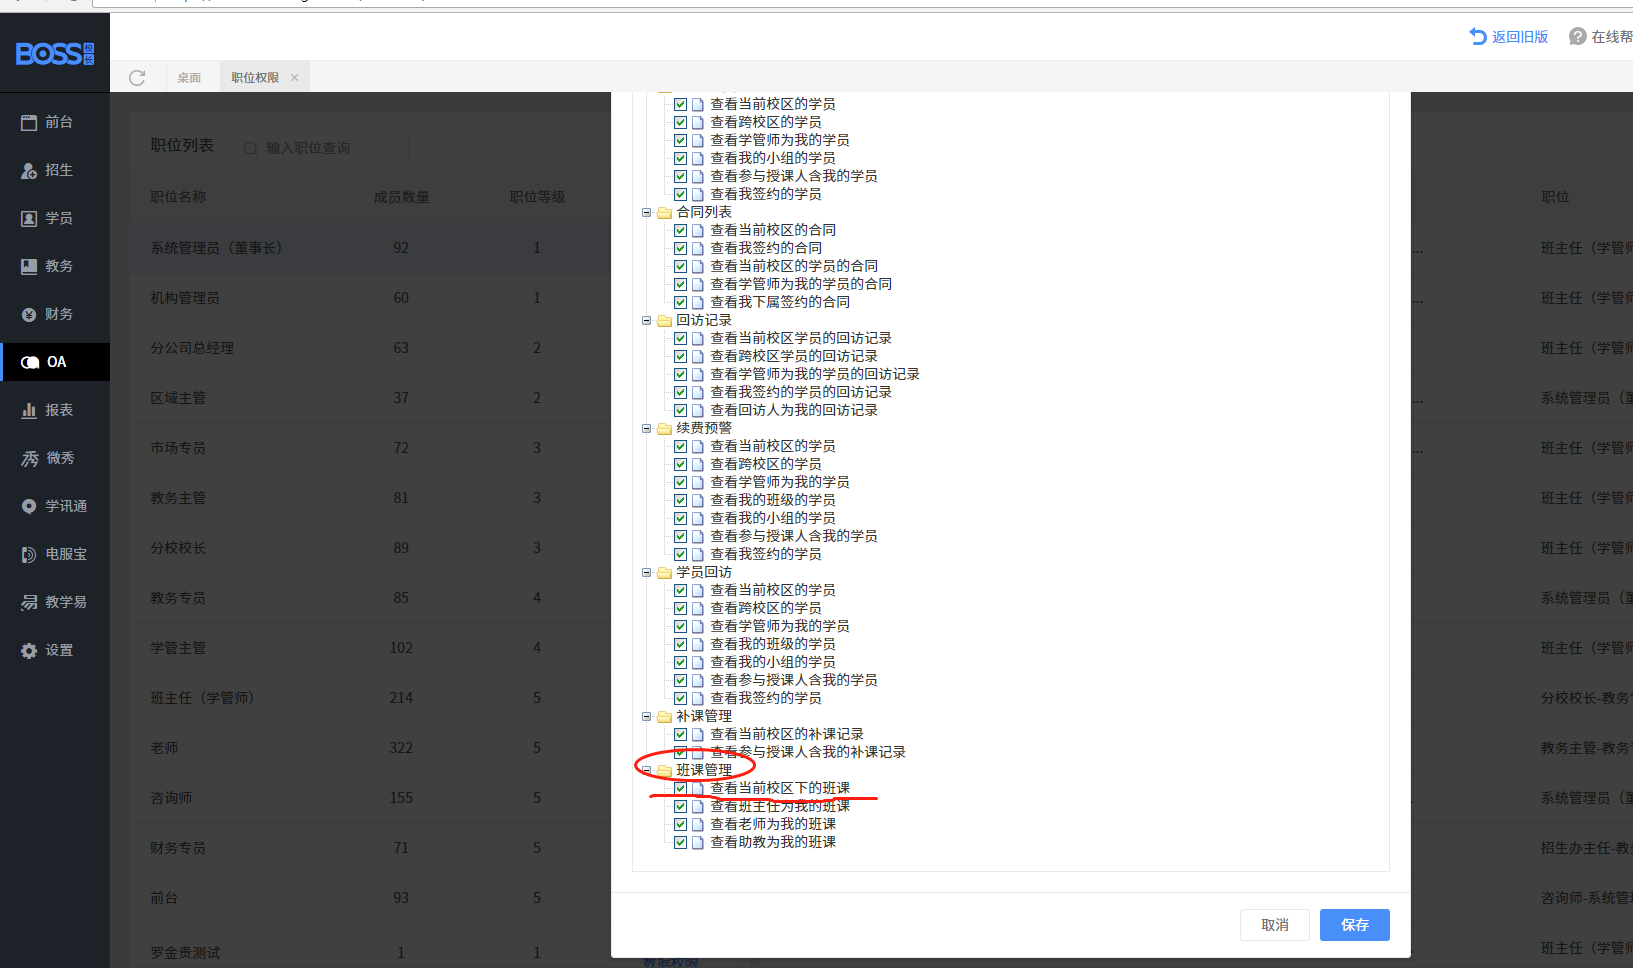The height and width of the screenshot is (968, 1633).
Task: Click the 返回旧版 return arrow icon
Action: (x=1477, y=37)
